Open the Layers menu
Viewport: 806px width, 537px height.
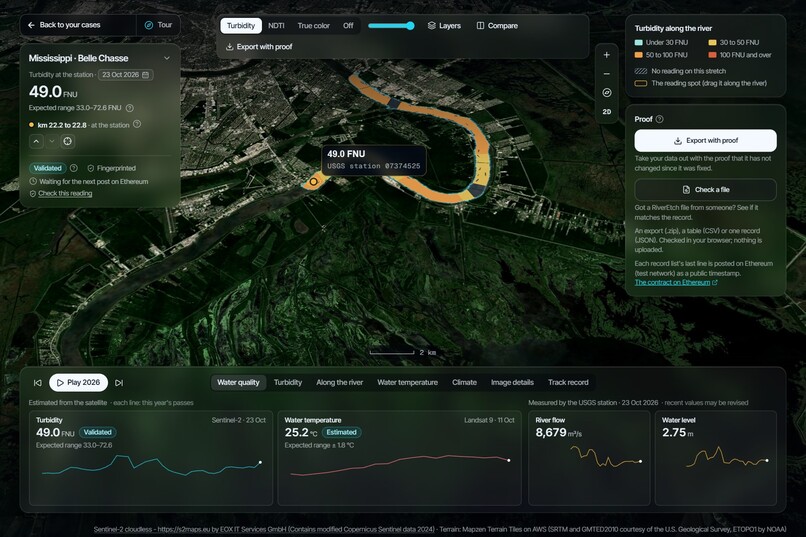click(x=444, y=26)
